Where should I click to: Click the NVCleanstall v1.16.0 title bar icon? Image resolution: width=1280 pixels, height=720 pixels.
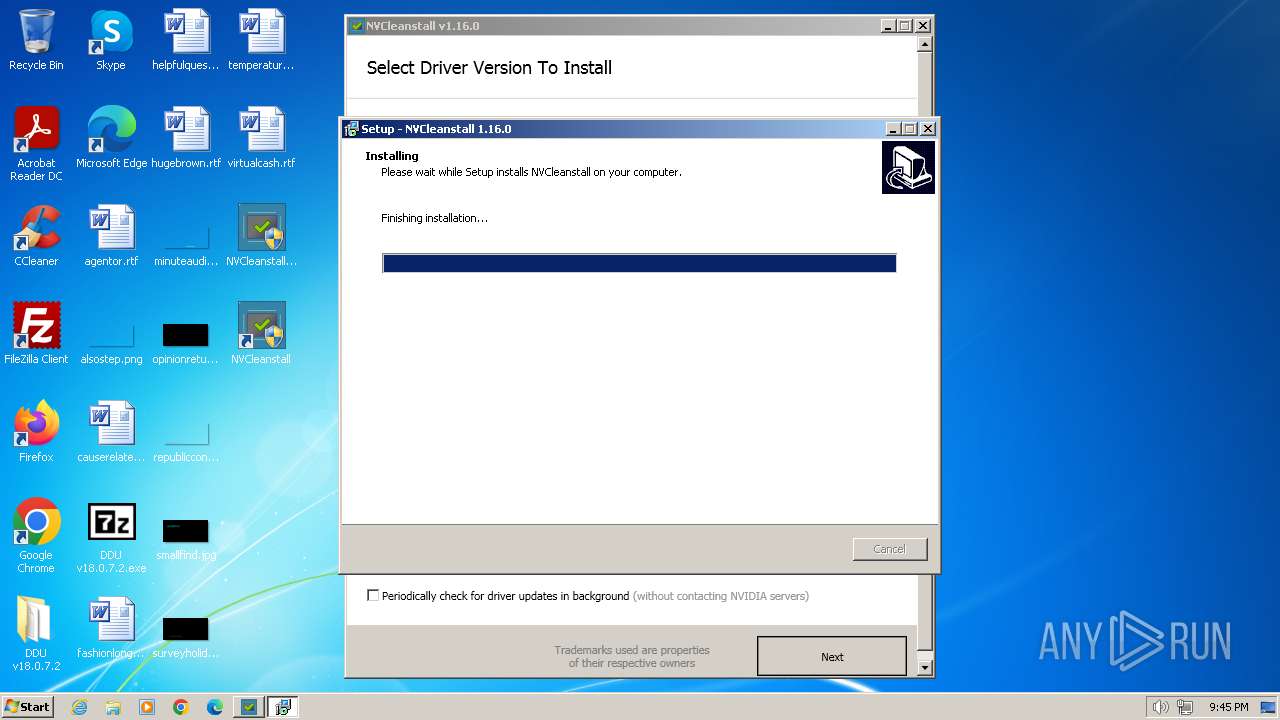point(356,26)
